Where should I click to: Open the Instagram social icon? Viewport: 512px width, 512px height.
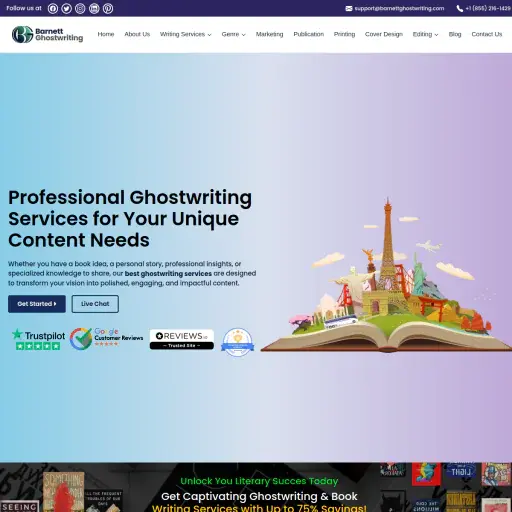tap(80, 8)
